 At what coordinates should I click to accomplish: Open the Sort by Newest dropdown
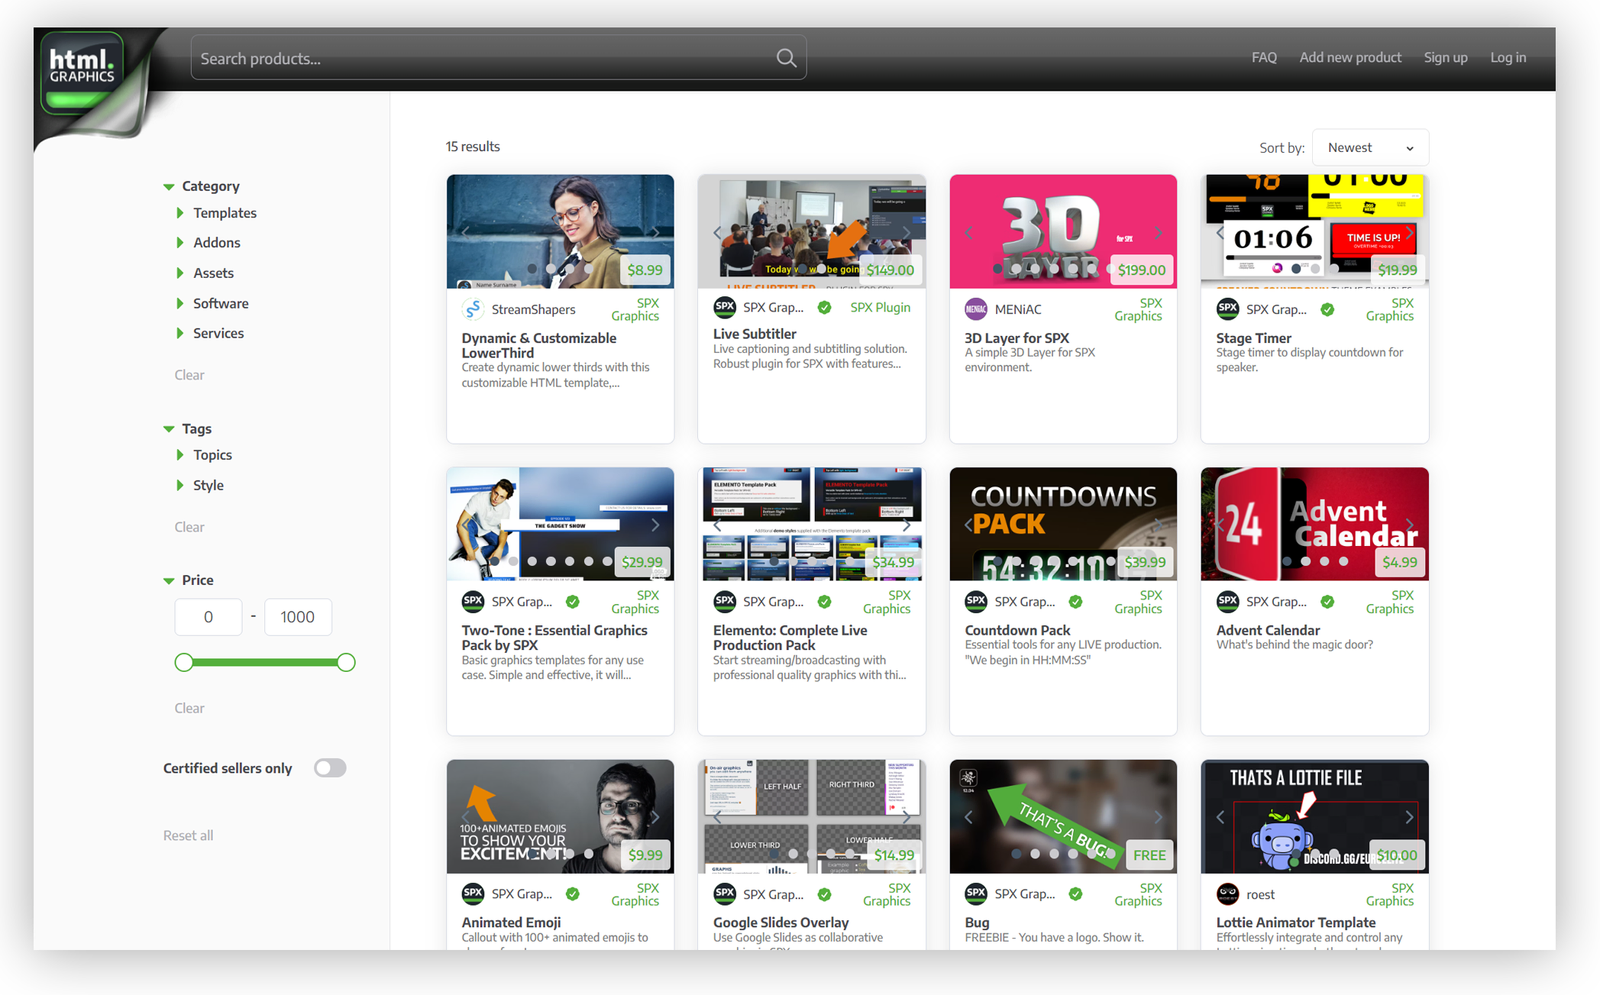[x=1370, y=147]
